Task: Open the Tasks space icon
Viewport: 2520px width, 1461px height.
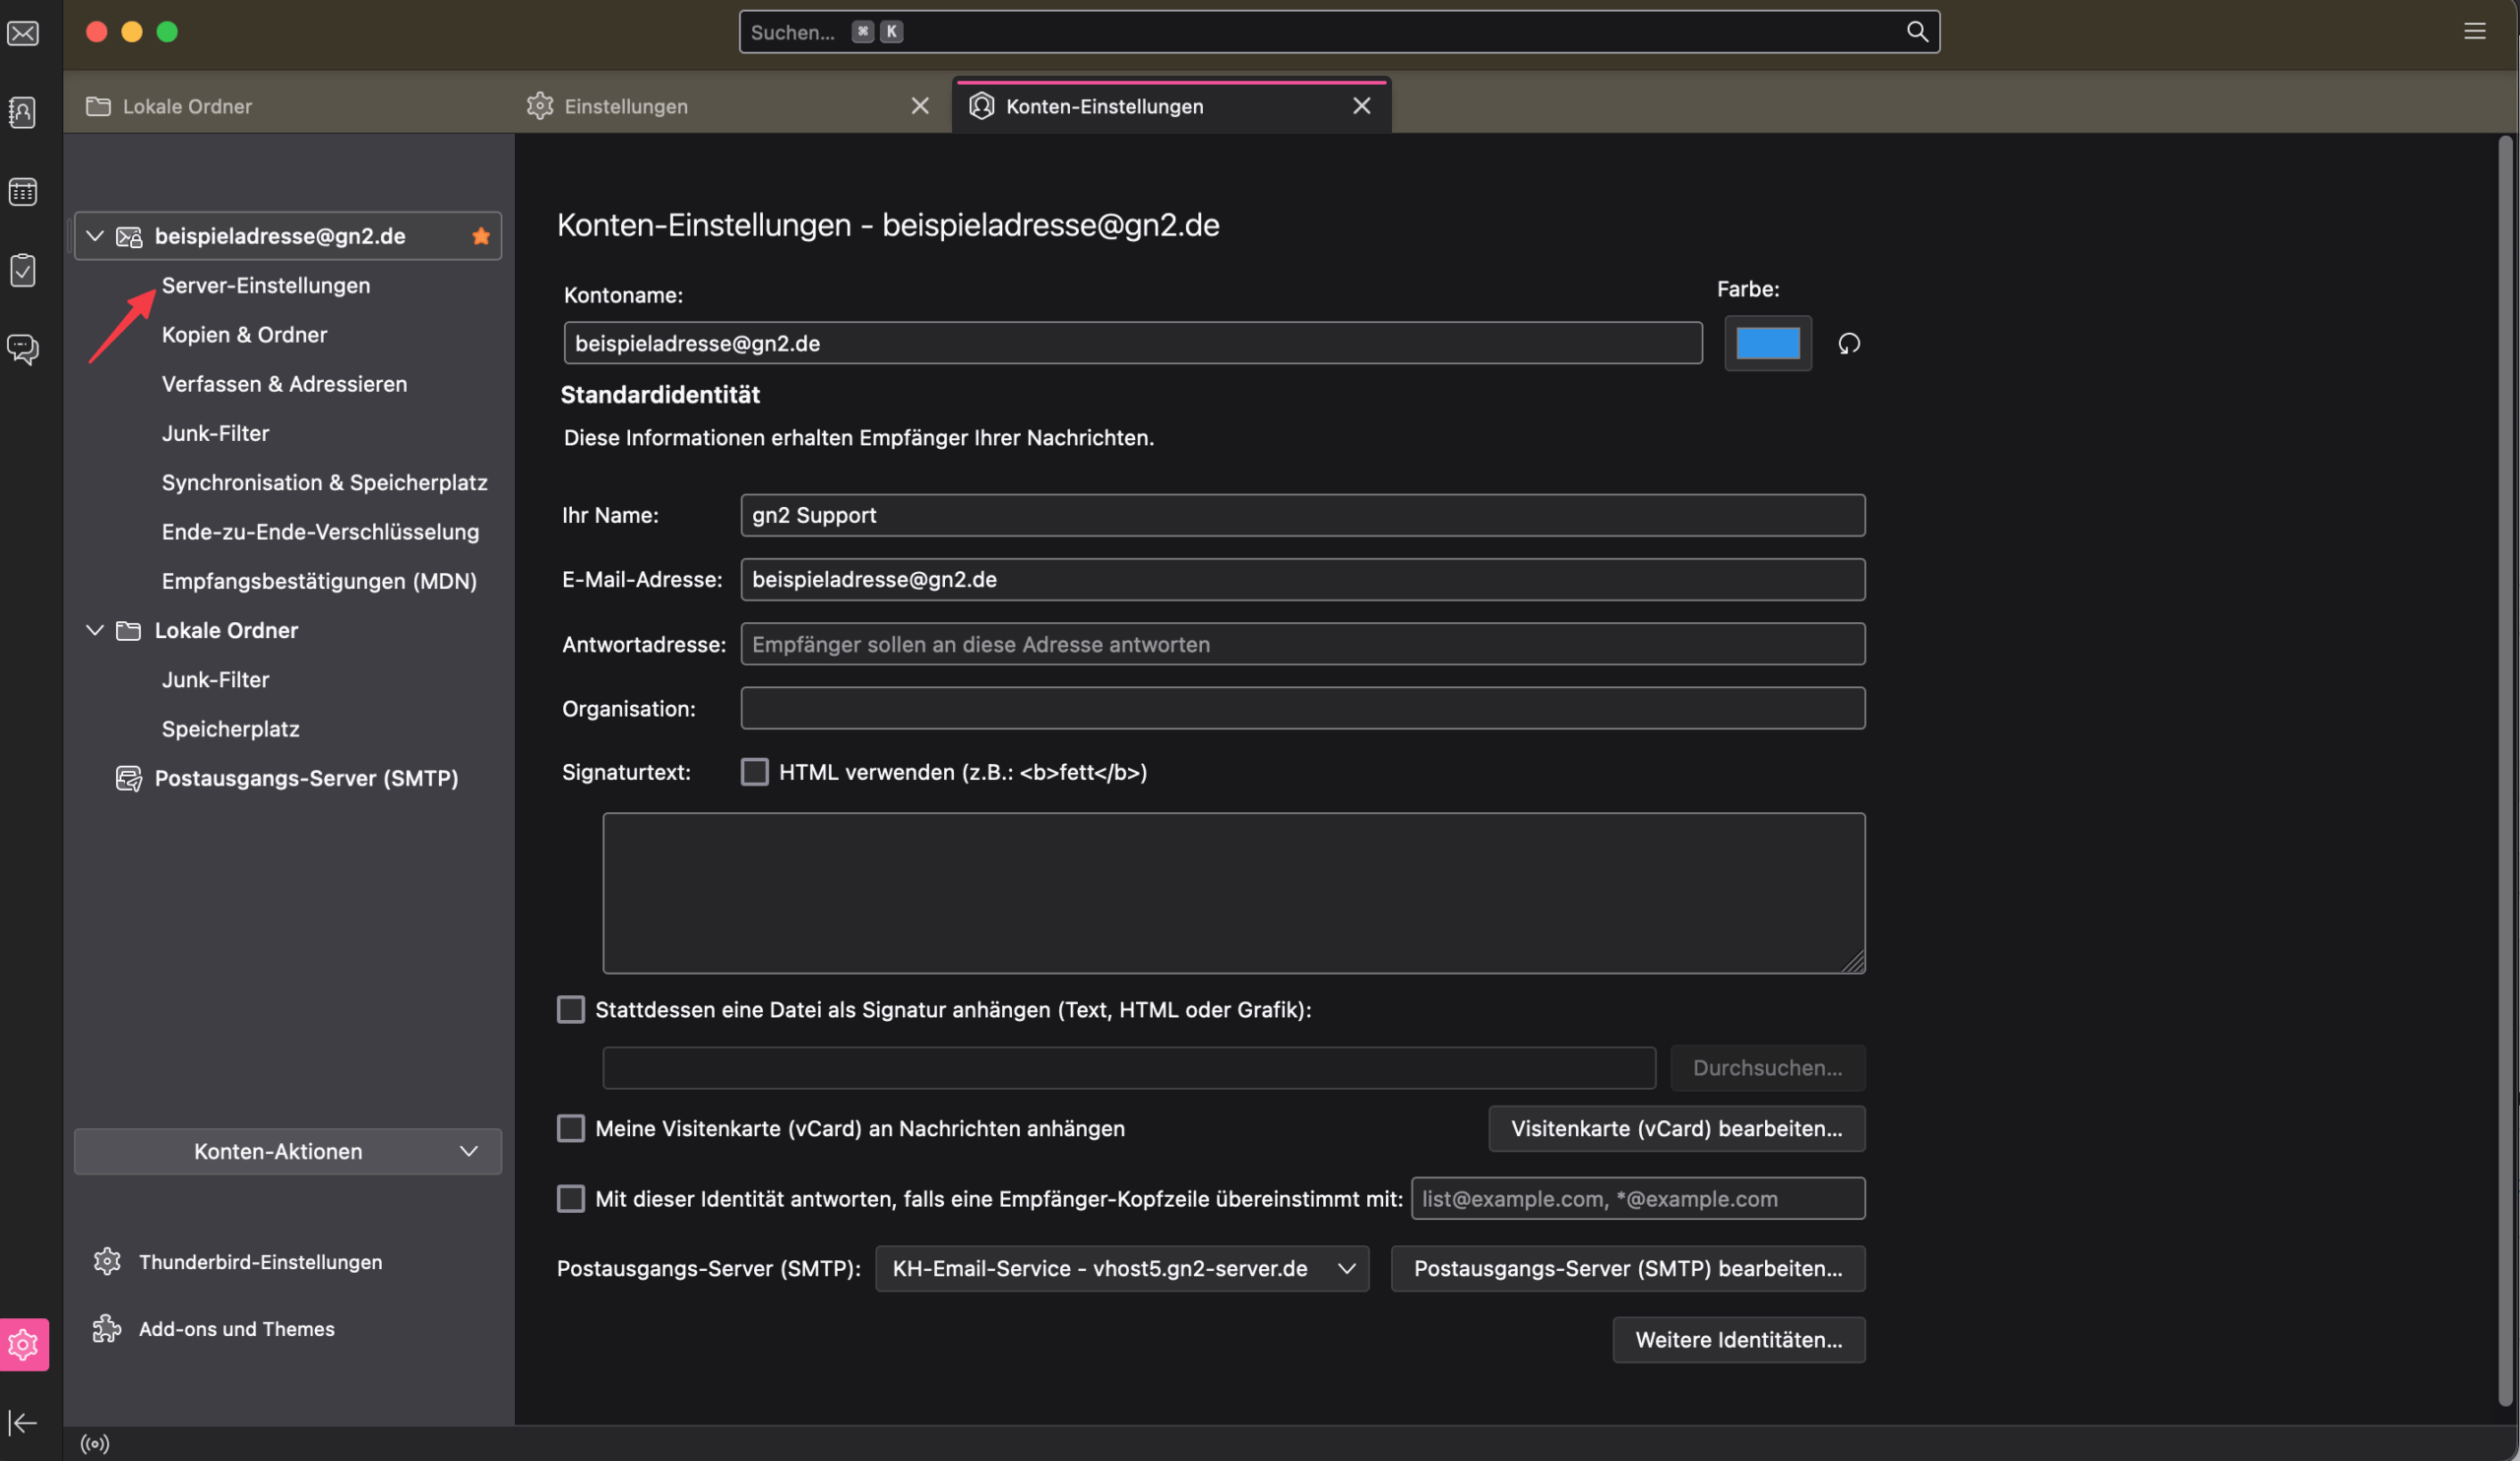Action: click(x=23, y=270)
